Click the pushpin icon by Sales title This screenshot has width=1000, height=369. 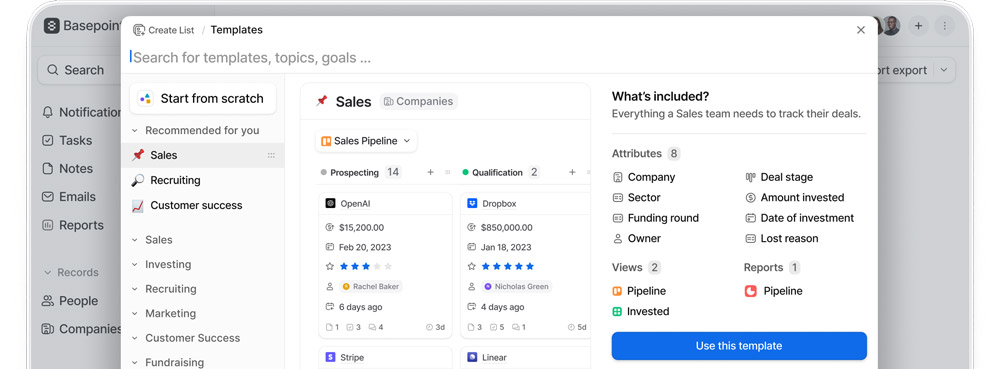point(322,101)
